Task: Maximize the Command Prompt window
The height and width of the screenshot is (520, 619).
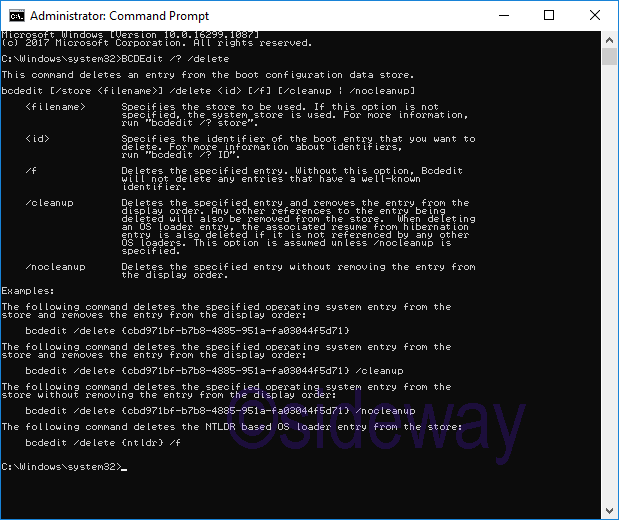Action: pyautogui.click(x=549, y=16)
